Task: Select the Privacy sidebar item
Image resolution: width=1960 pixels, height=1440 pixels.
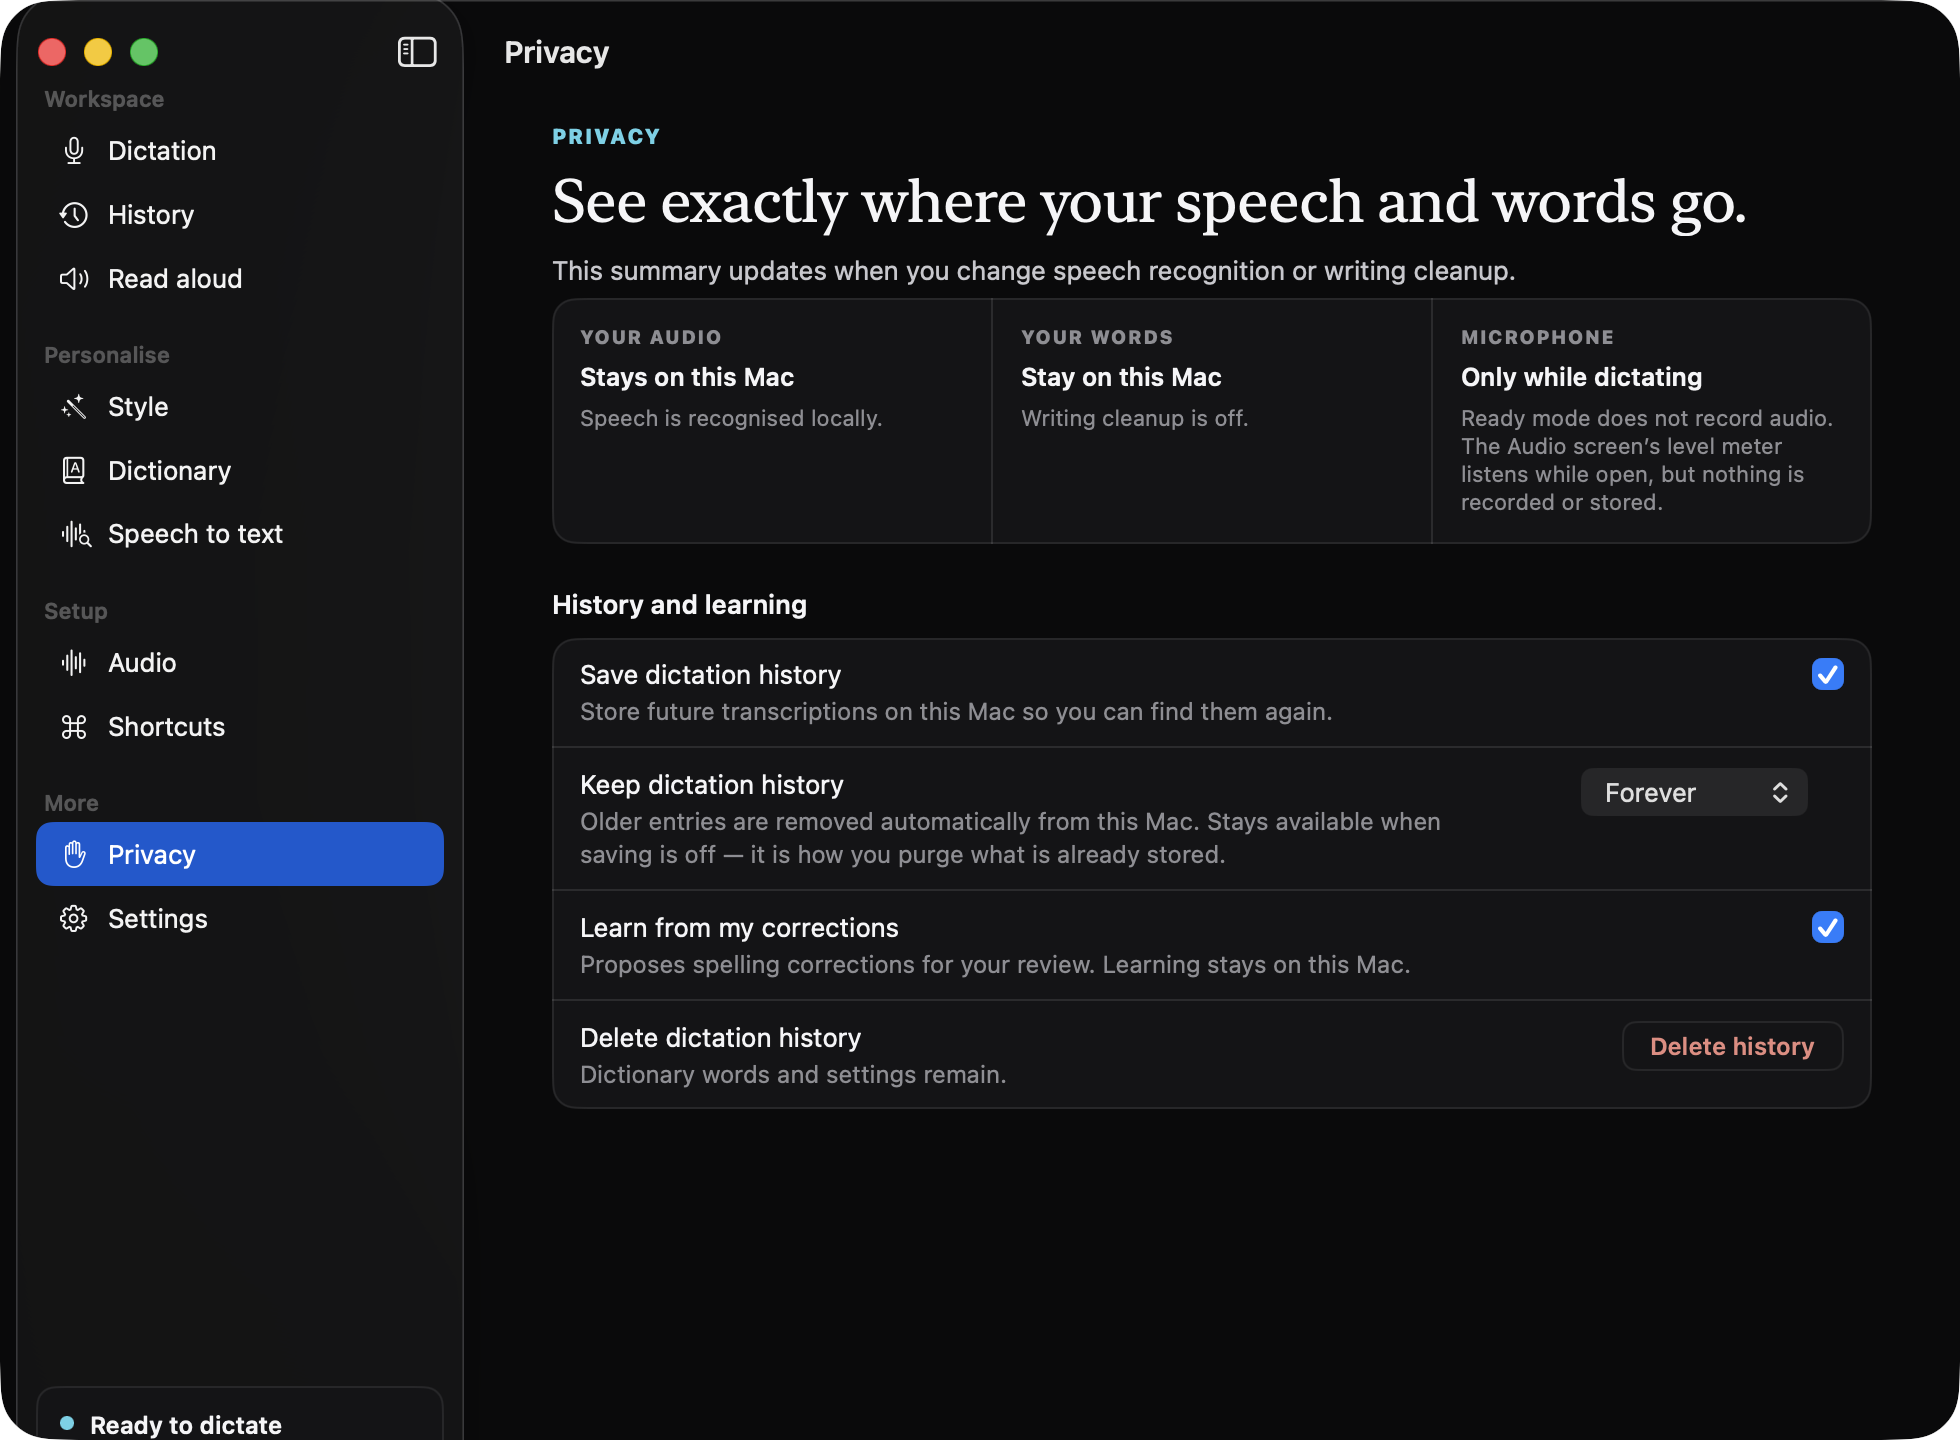Action: pos(240,854)
